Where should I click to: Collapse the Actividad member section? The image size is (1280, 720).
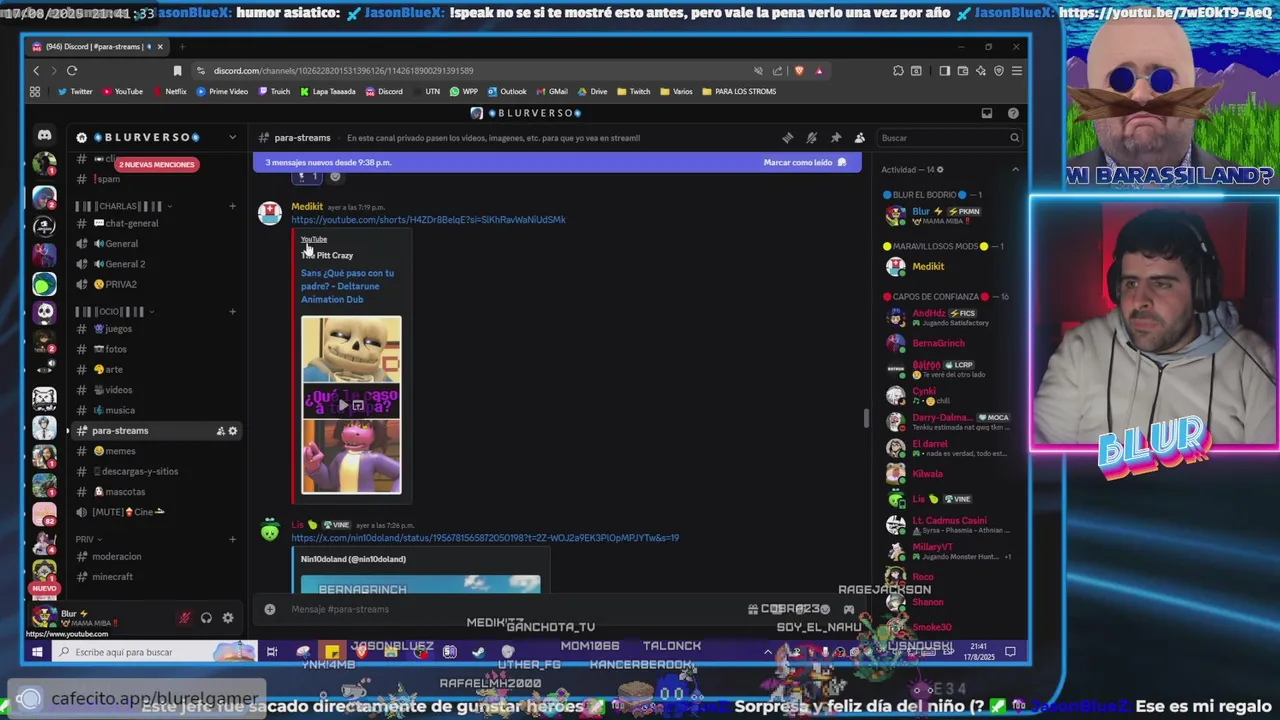click(1015, 169)
